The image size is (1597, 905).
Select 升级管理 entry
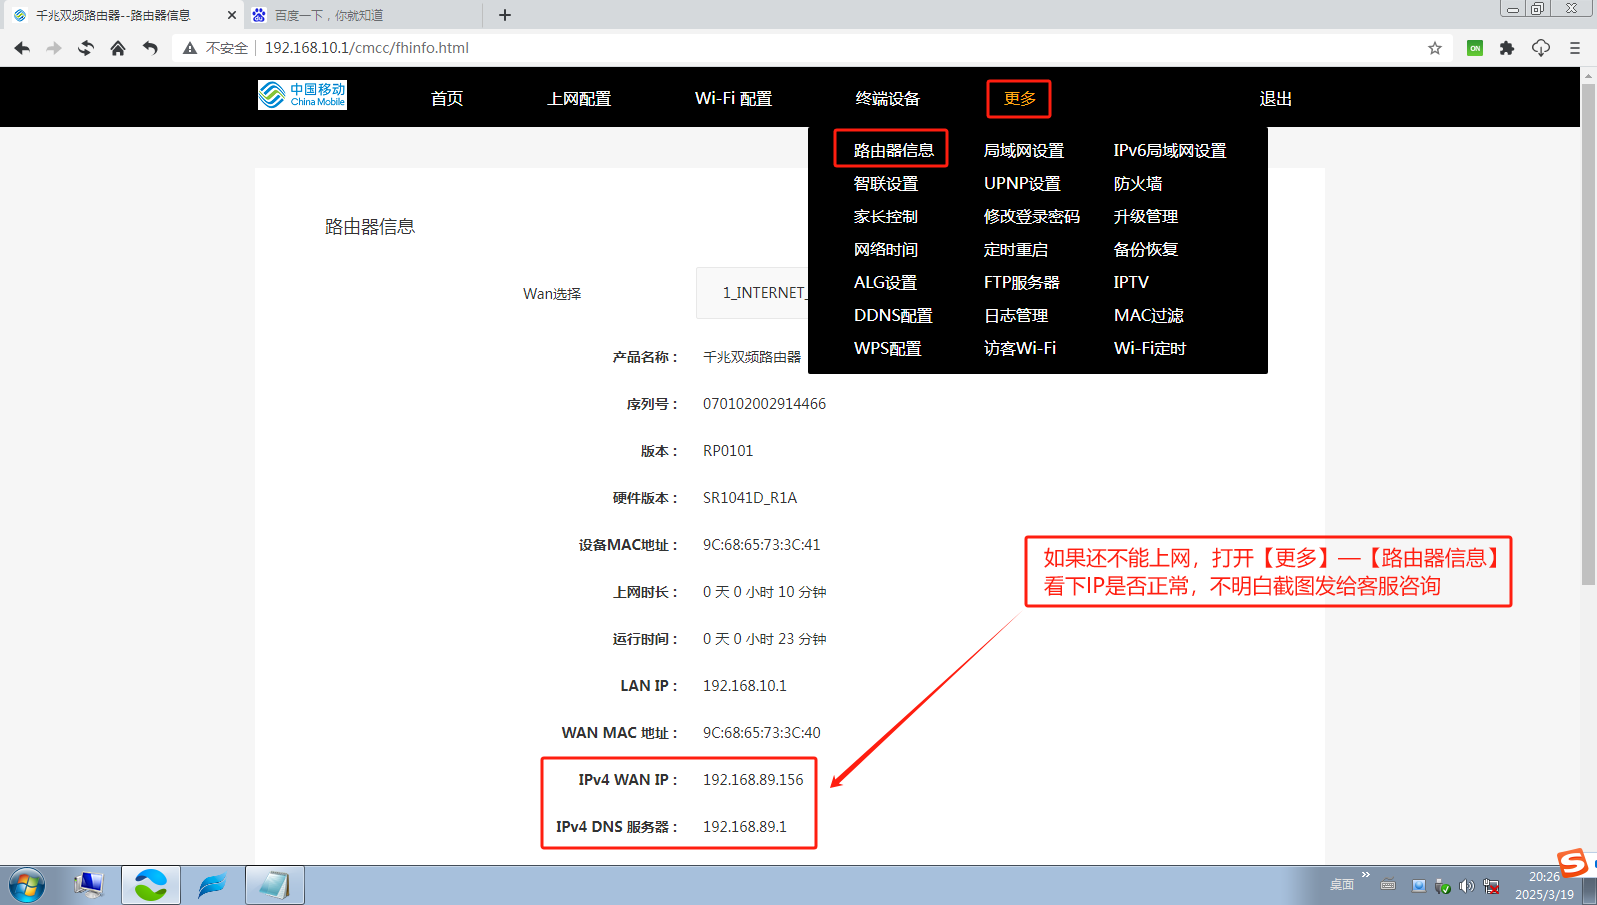1146,216
